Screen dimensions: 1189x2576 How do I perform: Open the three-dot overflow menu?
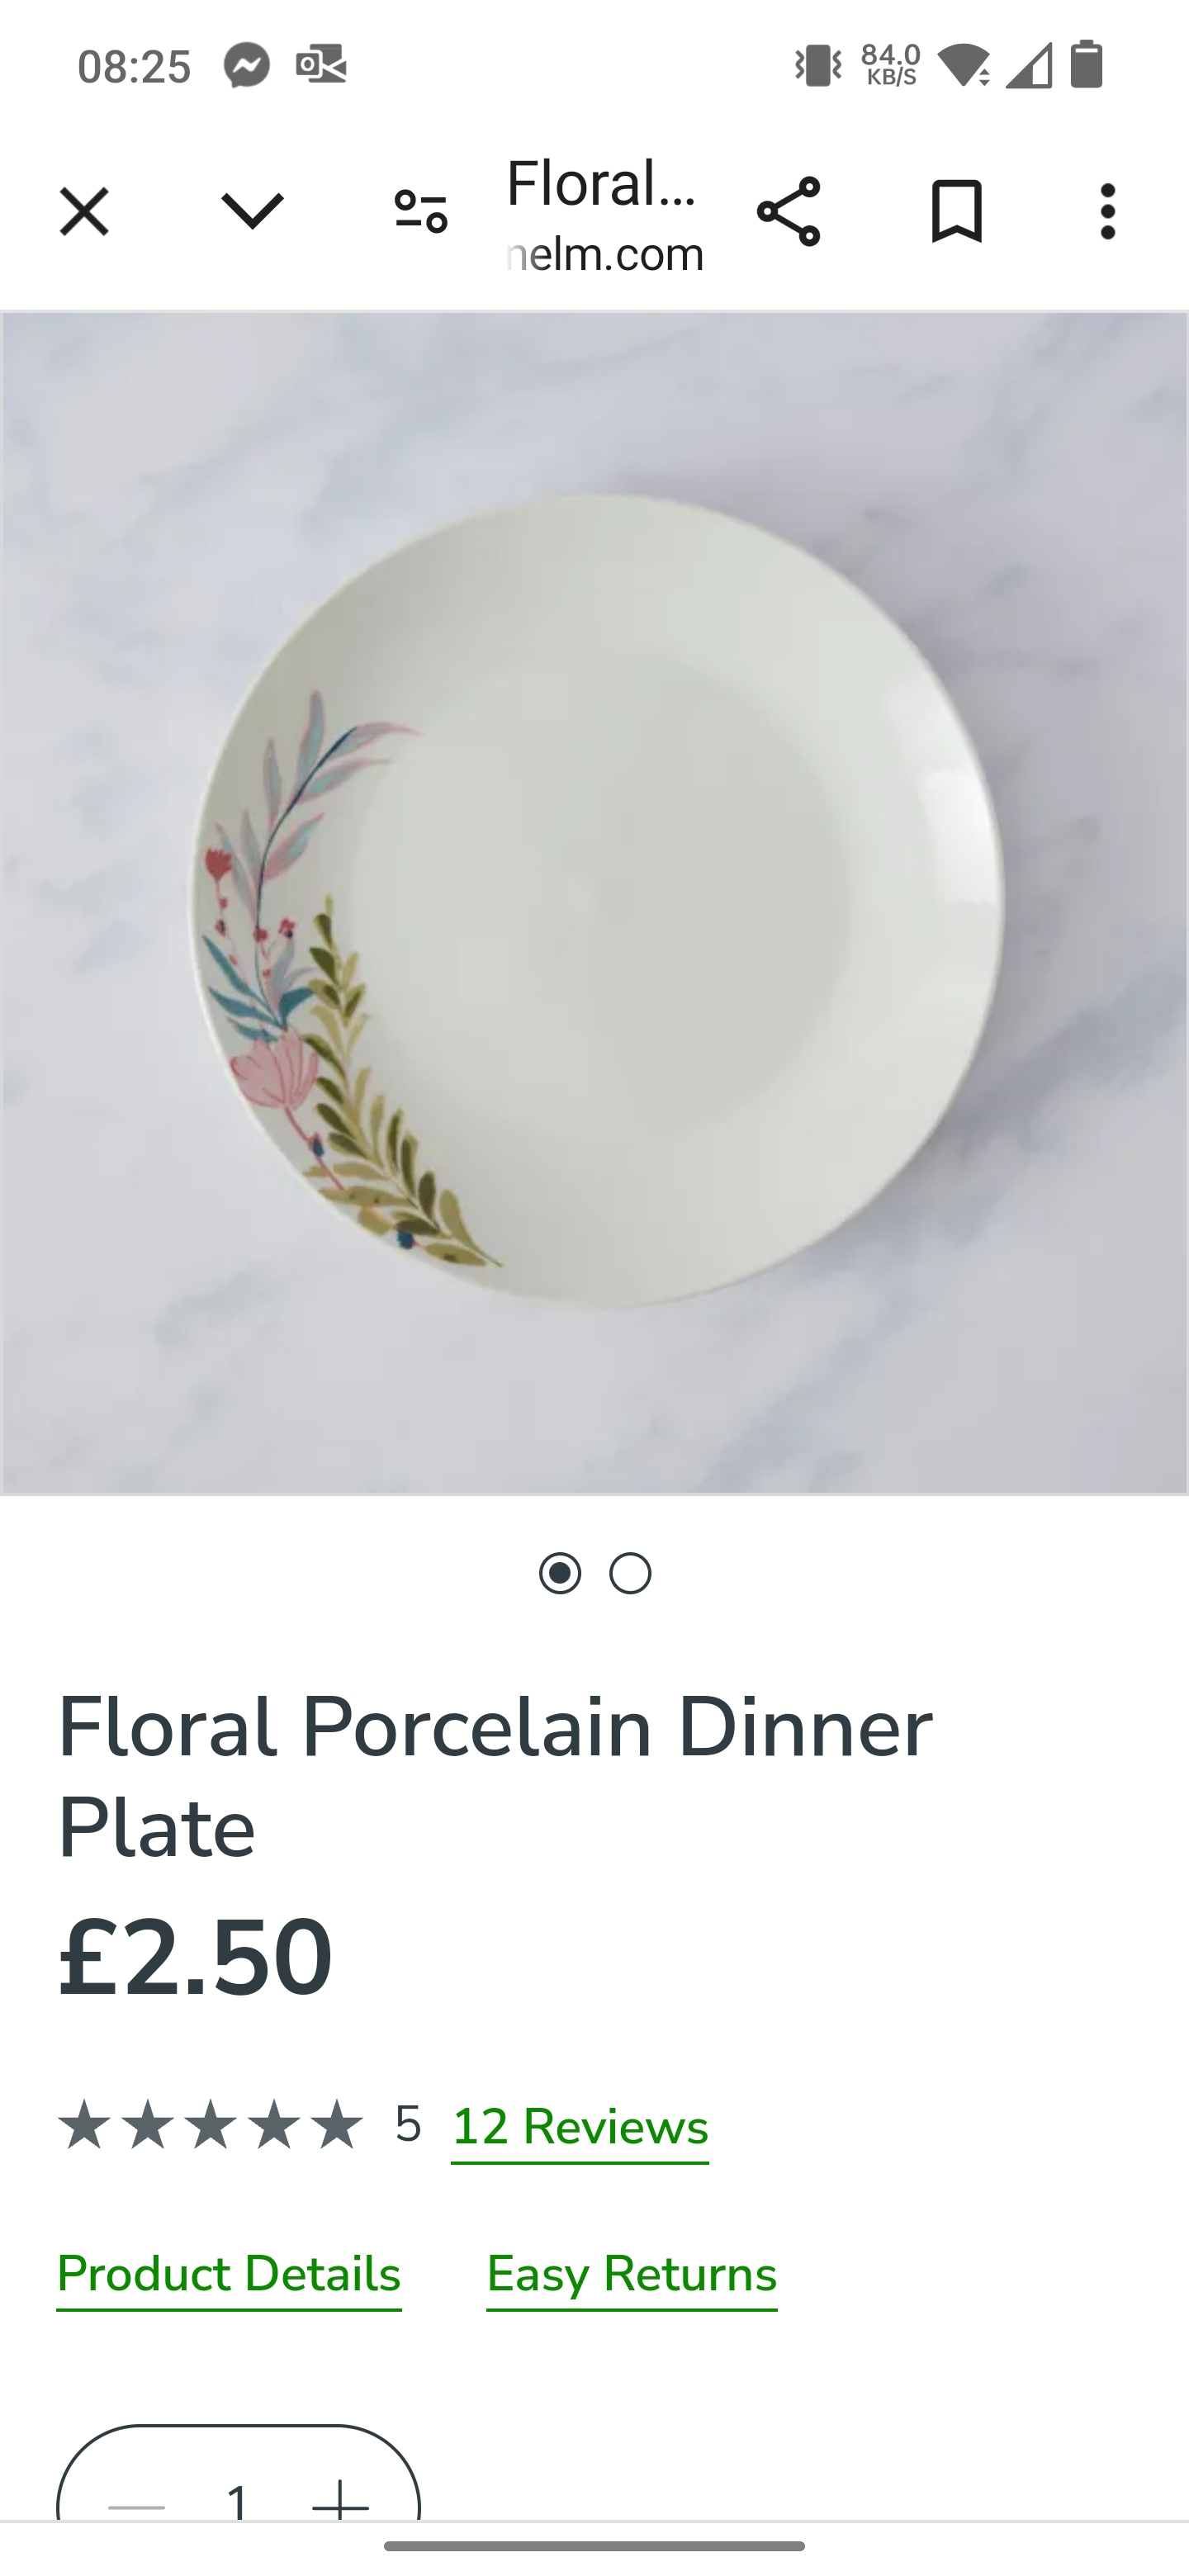[x=1107, y=211]
